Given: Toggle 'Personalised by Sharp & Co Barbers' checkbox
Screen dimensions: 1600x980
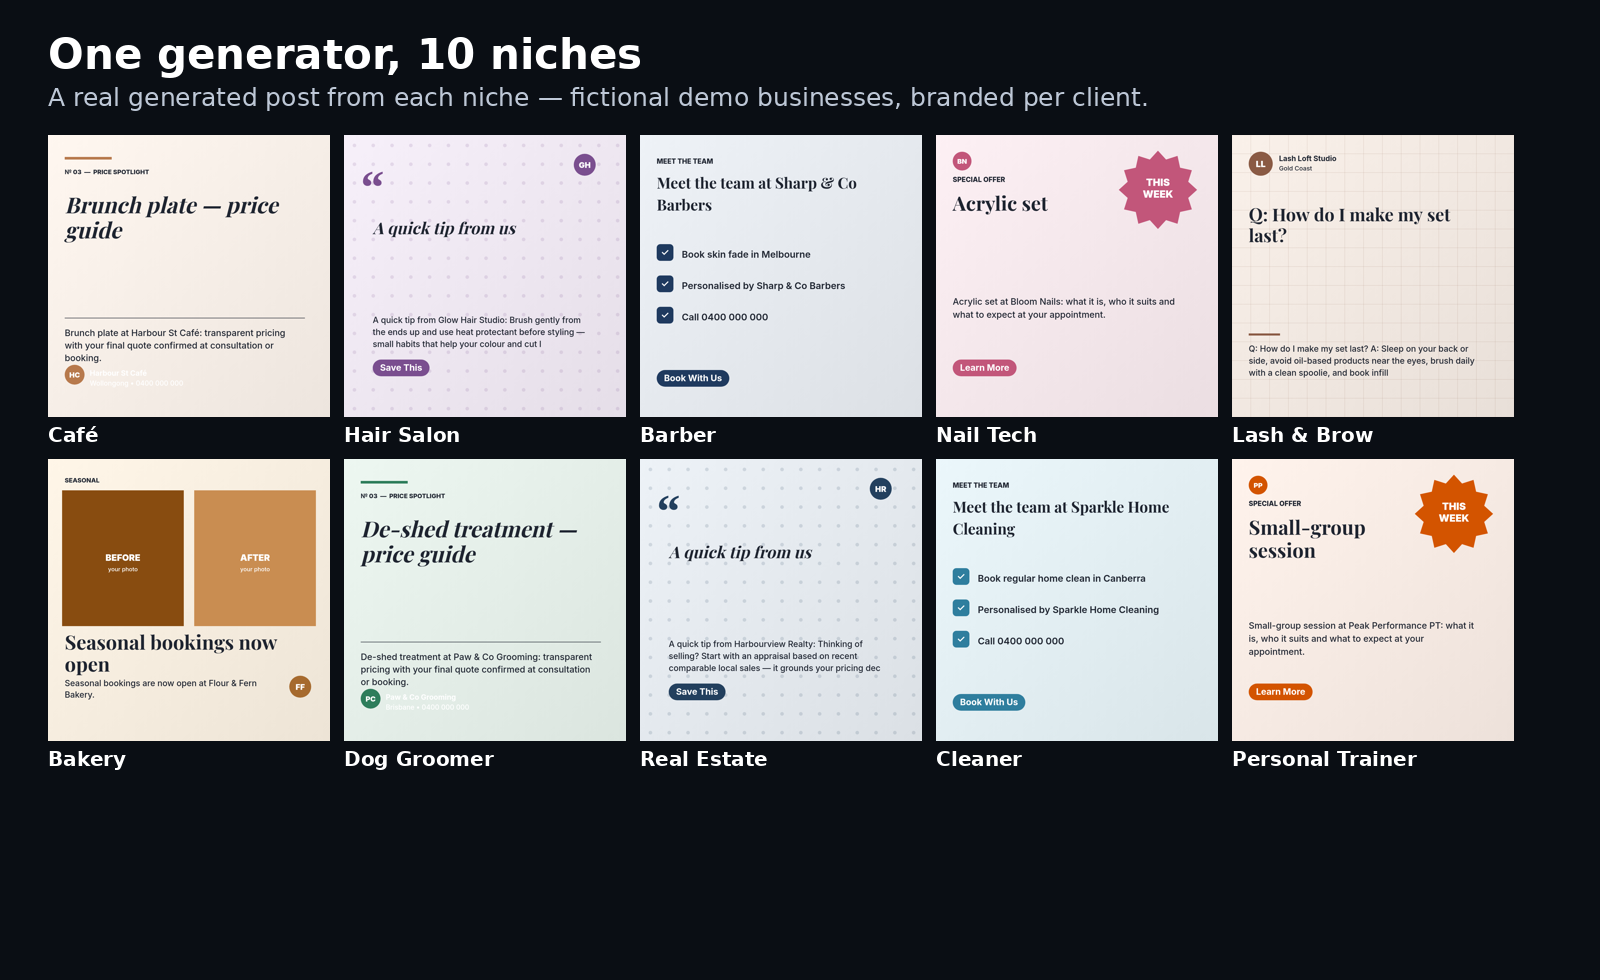Looking at the screenshot, I should tap(665, 284).
